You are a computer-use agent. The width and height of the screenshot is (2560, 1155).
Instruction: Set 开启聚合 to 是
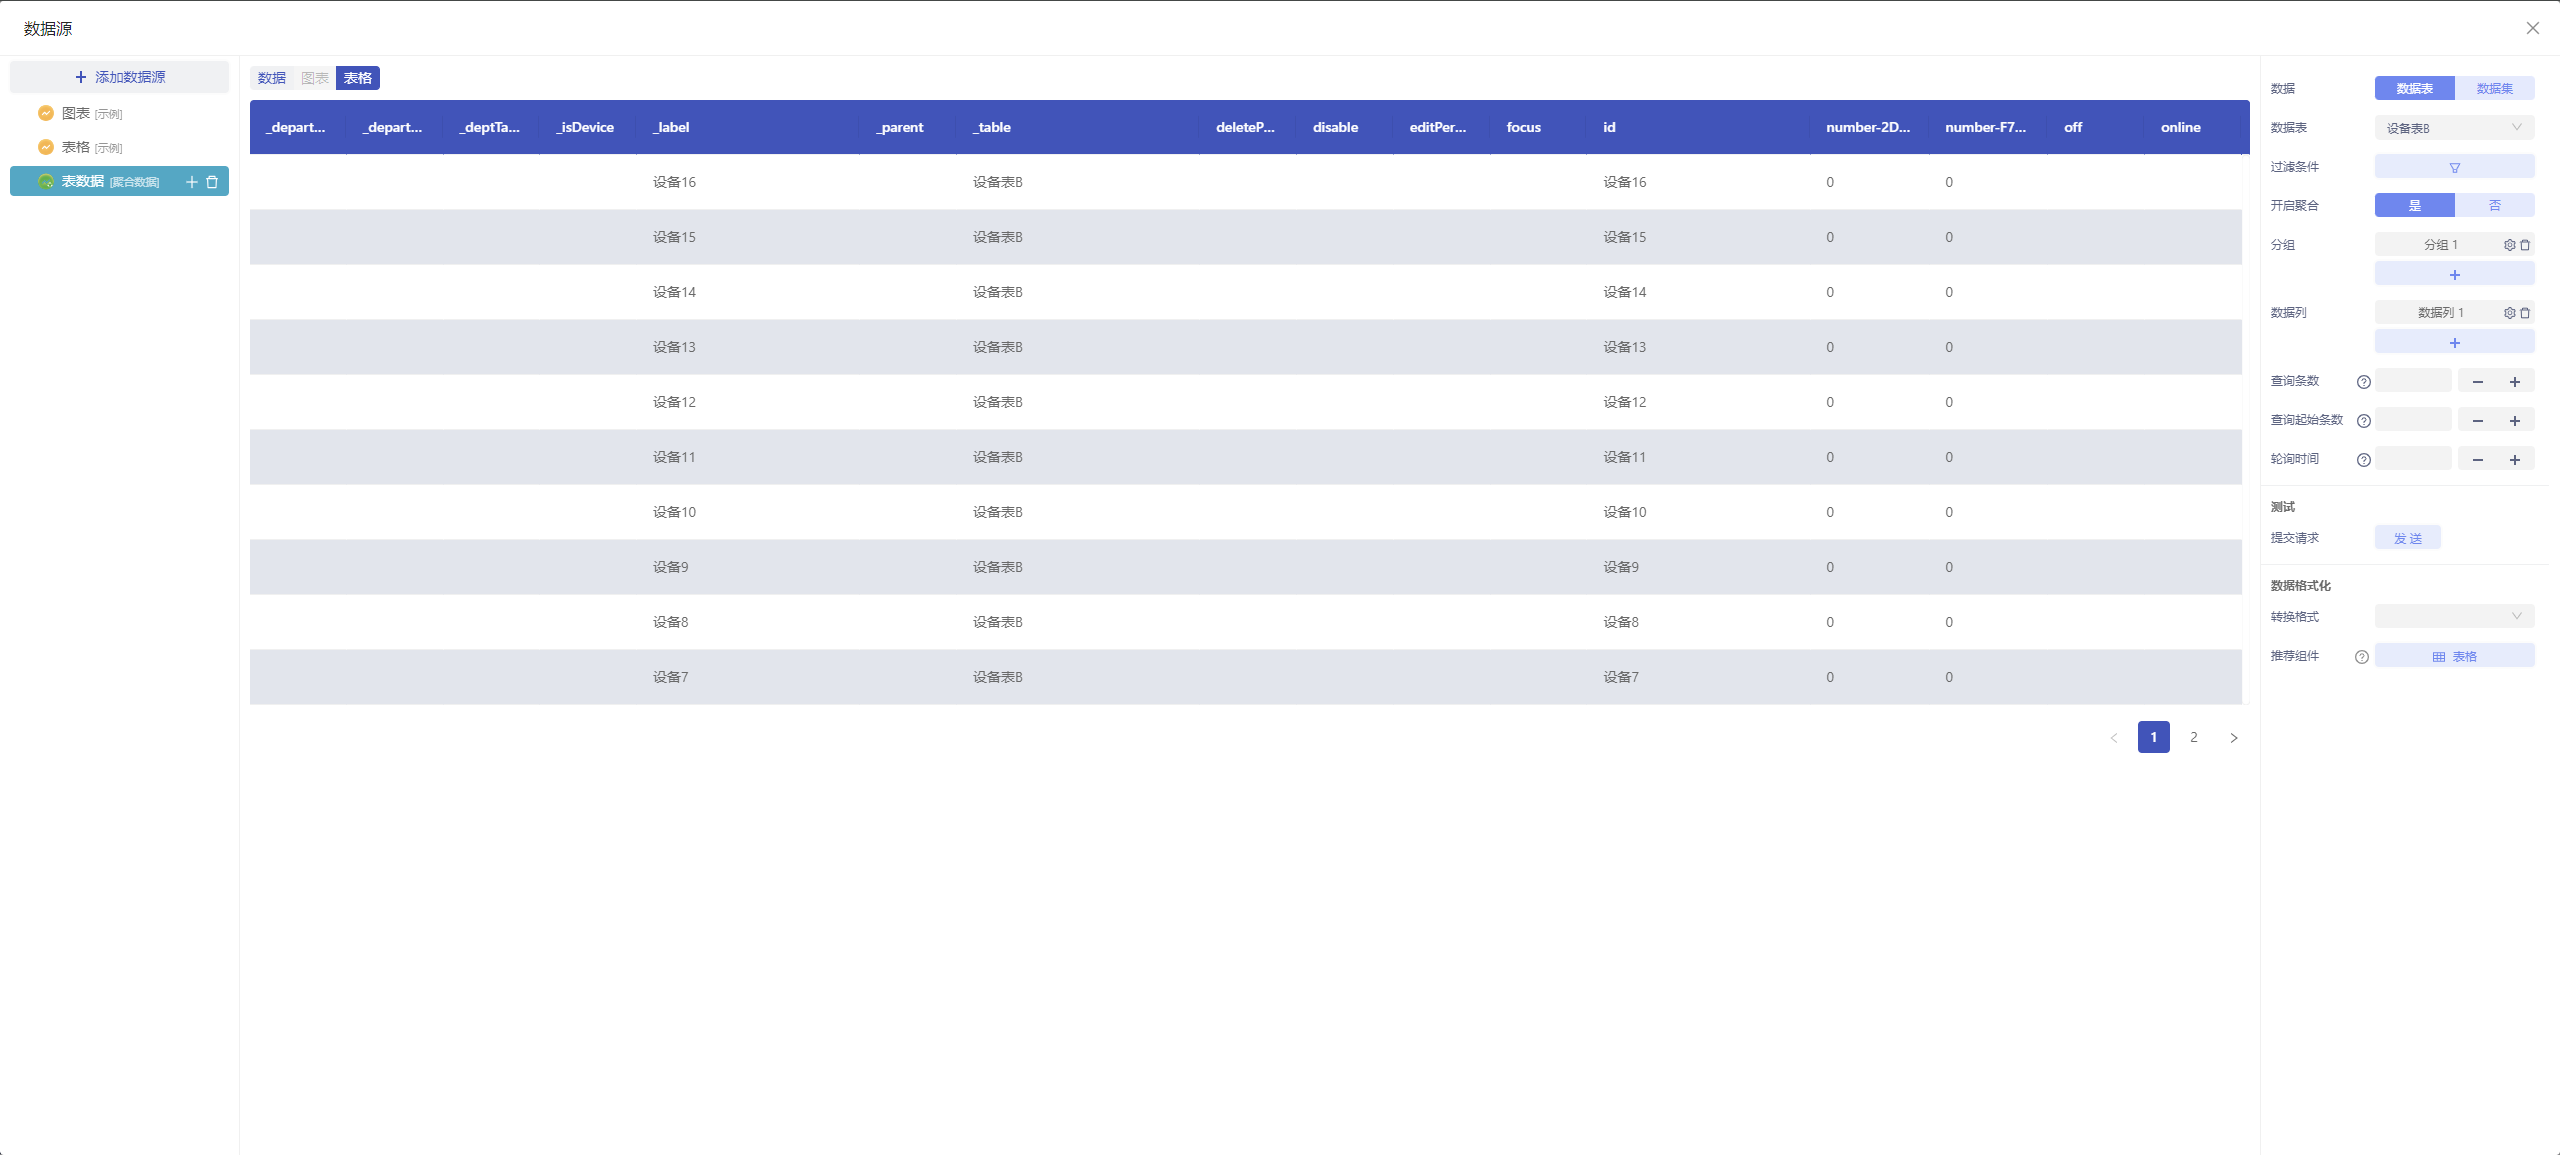point(2415,205)
